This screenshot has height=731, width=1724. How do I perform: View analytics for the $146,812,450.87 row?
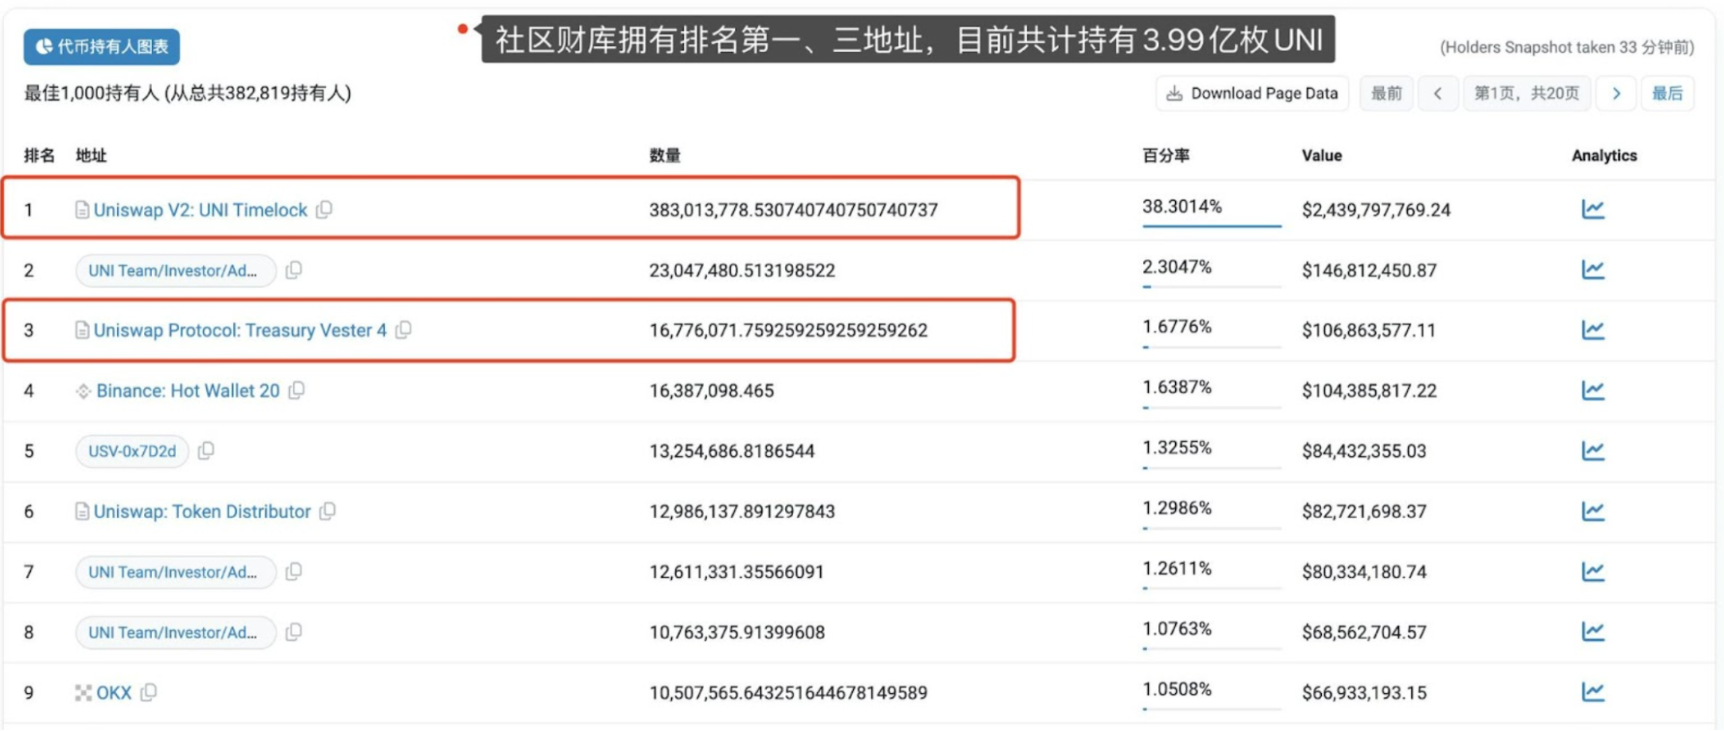[x=1593, y=269]
